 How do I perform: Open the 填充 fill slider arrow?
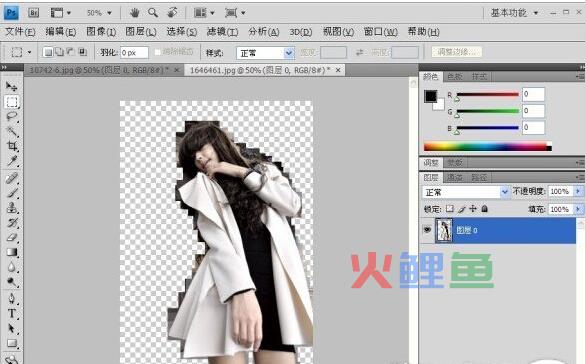[578, 209]
